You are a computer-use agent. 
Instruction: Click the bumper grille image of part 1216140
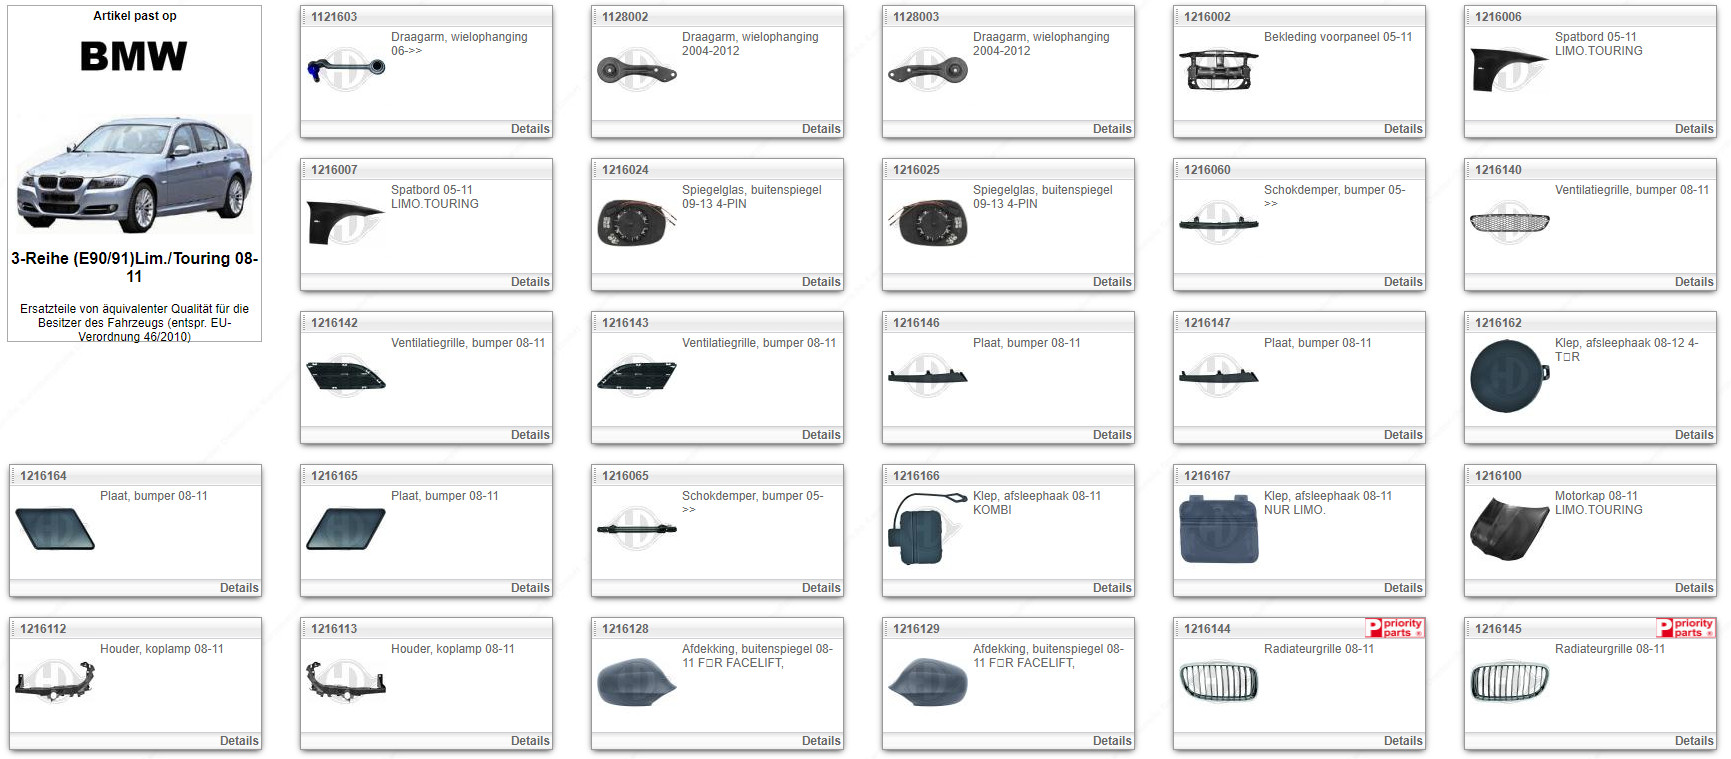[1509, 223]
